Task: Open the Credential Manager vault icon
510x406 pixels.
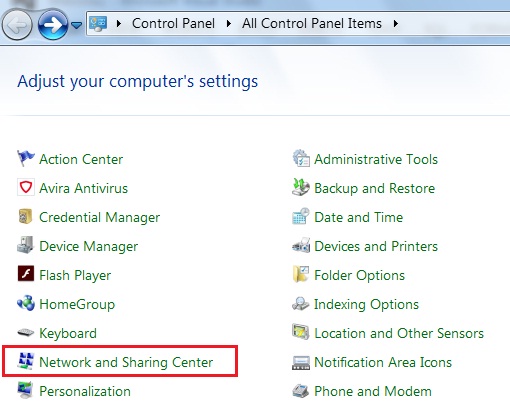Action: tap(25, 216)
